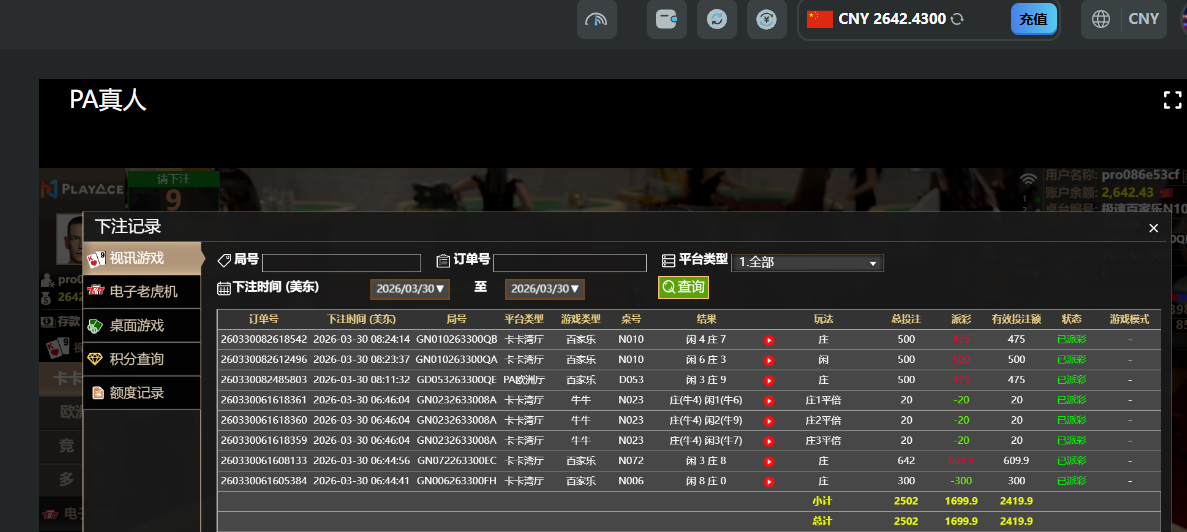Viewport: 1187px width, 532px height.
Task: Refresh the CNY balance with small reload icon
Action: pos(957,19)
